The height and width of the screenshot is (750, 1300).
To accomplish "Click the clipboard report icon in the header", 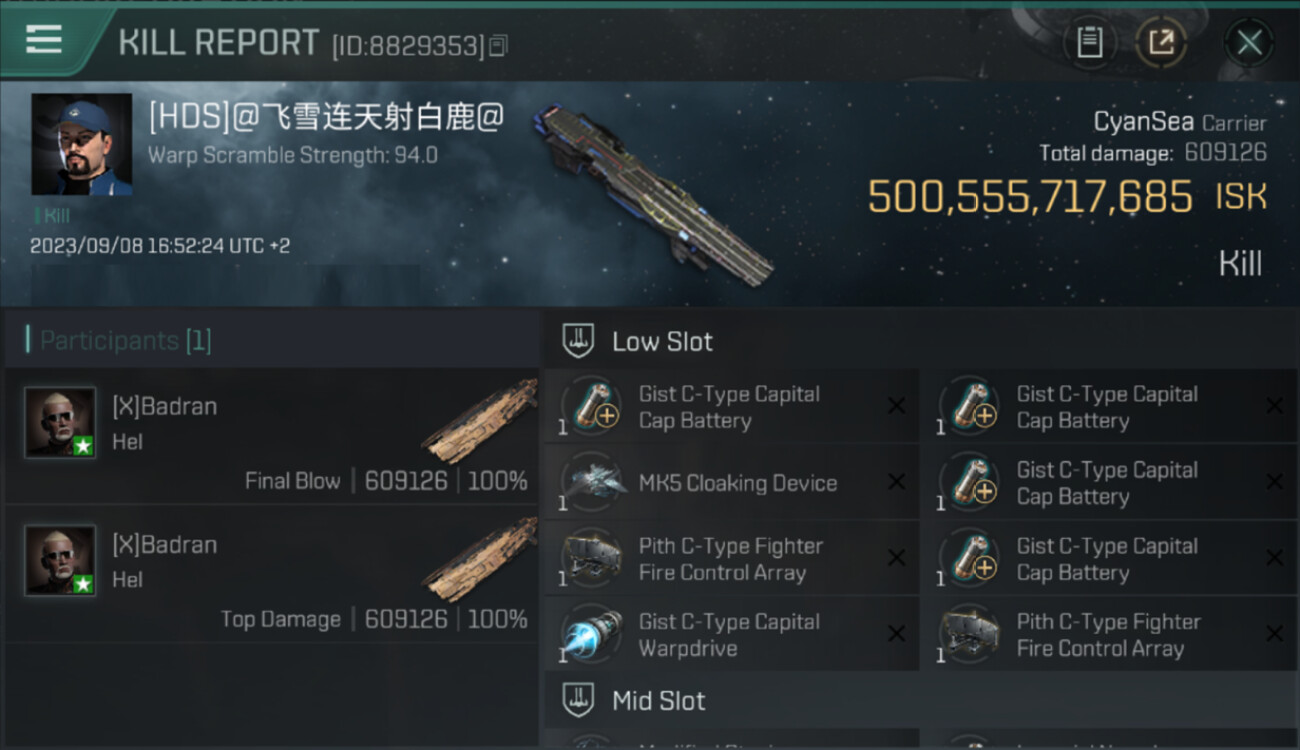I will coord(1089,42).
